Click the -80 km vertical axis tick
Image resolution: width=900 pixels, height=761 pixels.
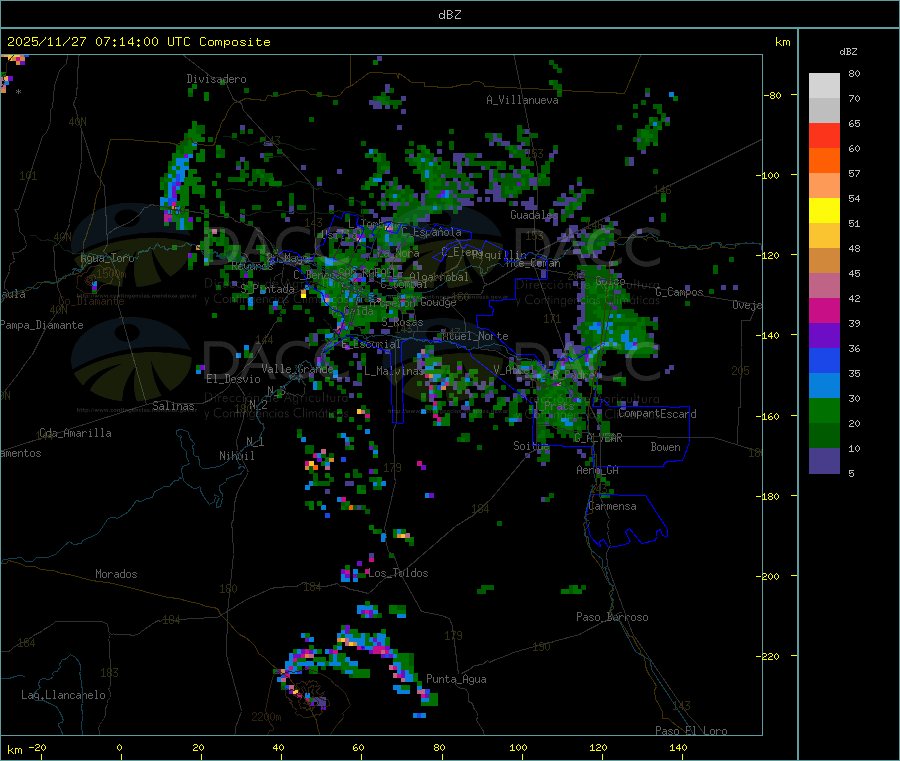(x=773, y=95)
